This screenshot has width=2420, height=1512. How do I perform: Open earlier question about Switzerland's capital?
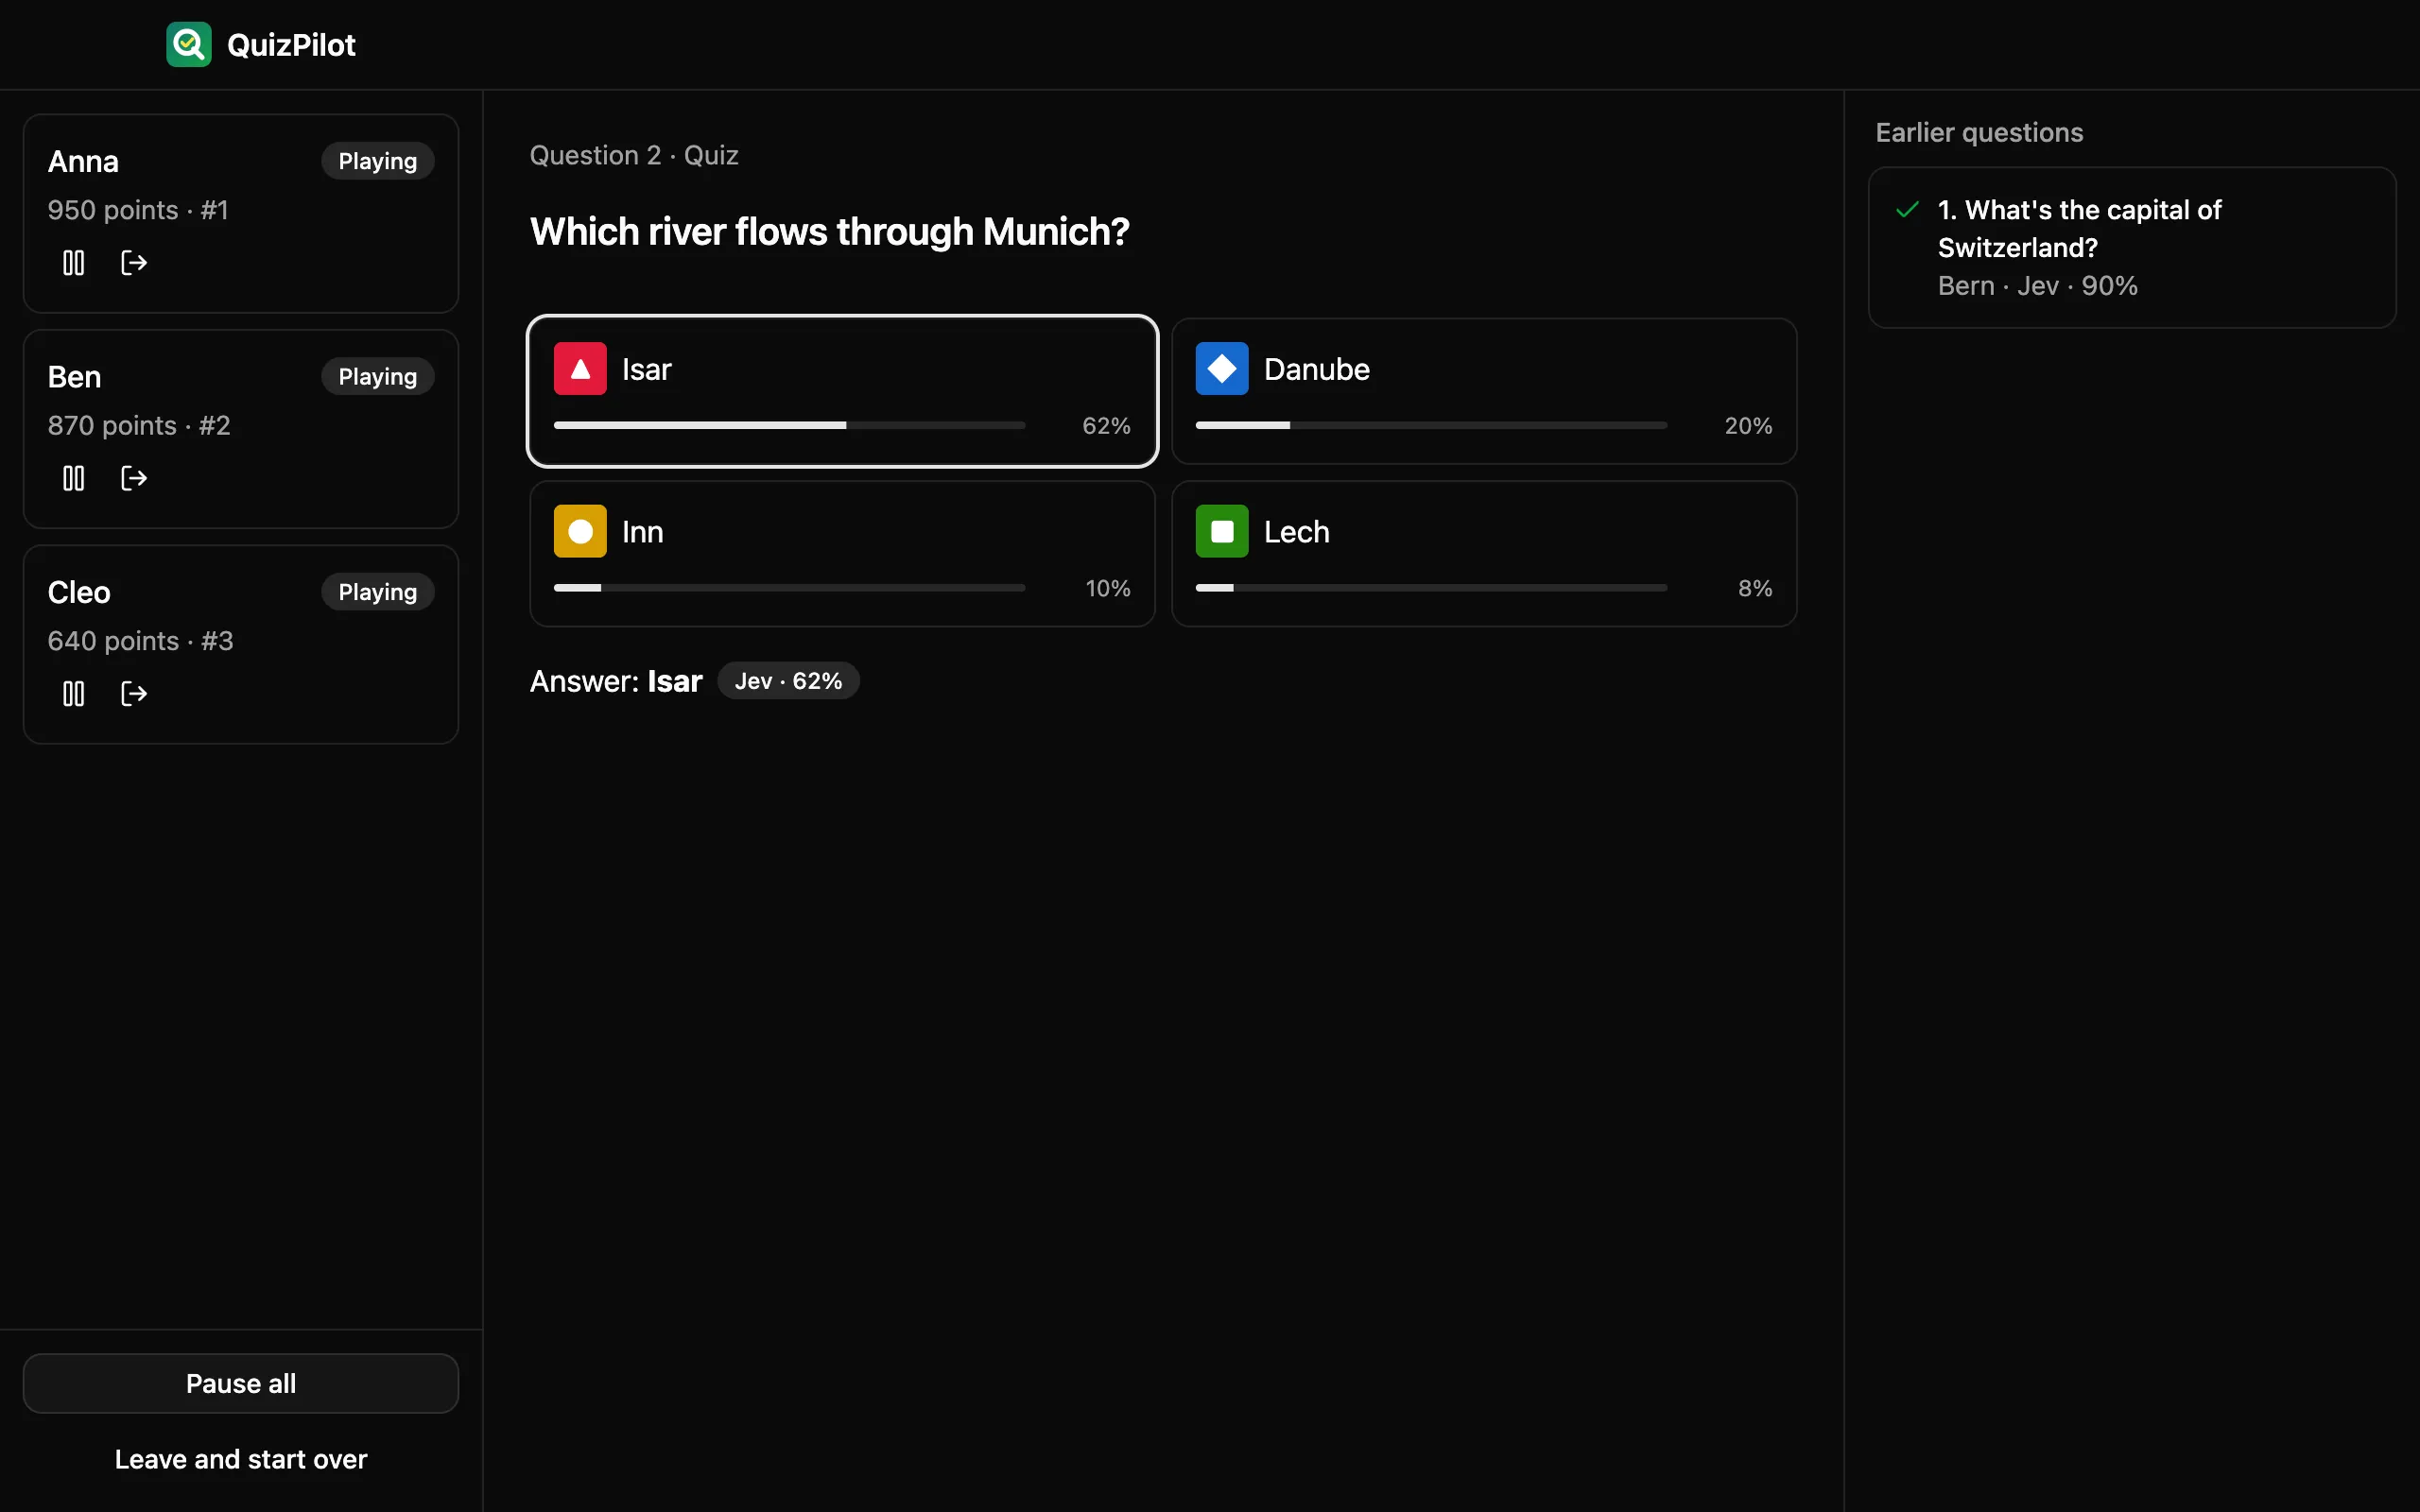click(x=2132, y=248)
